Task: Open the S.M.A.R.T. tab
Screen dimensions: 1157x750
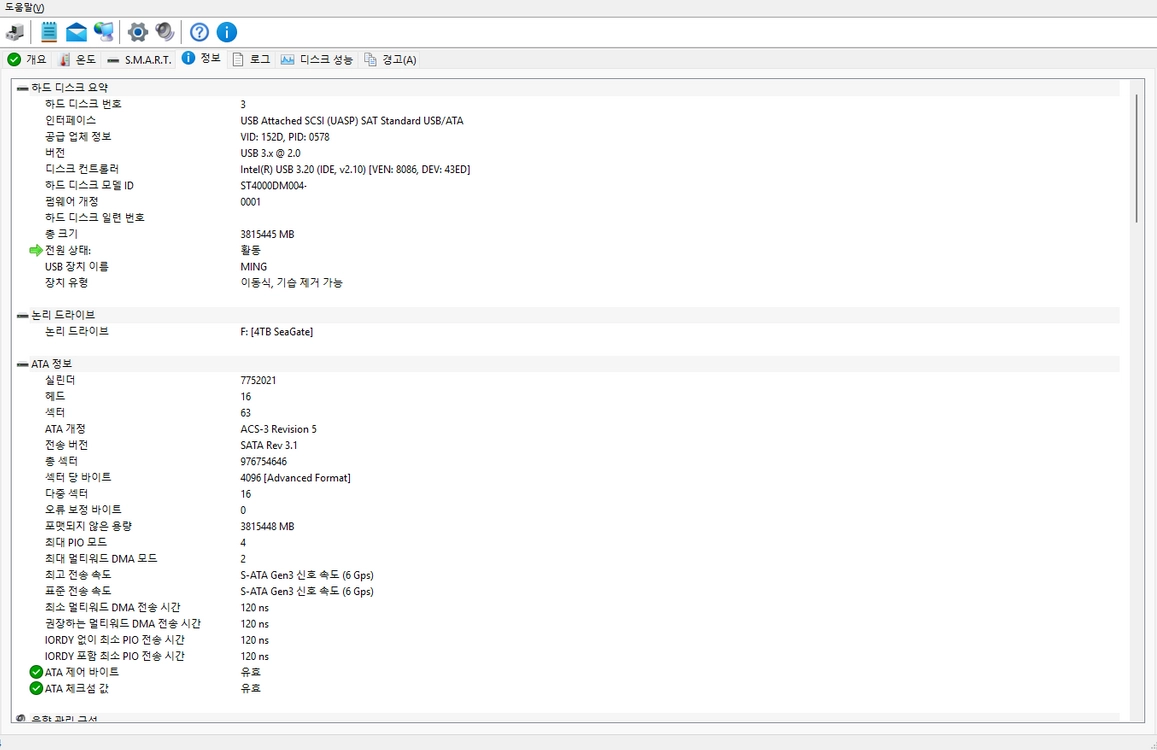Action: click(x=139, y=59)
